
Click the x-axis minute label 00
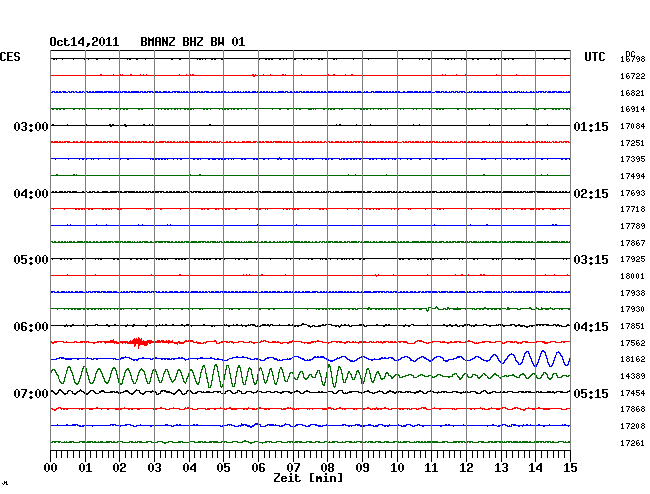(x=51, y=468)
